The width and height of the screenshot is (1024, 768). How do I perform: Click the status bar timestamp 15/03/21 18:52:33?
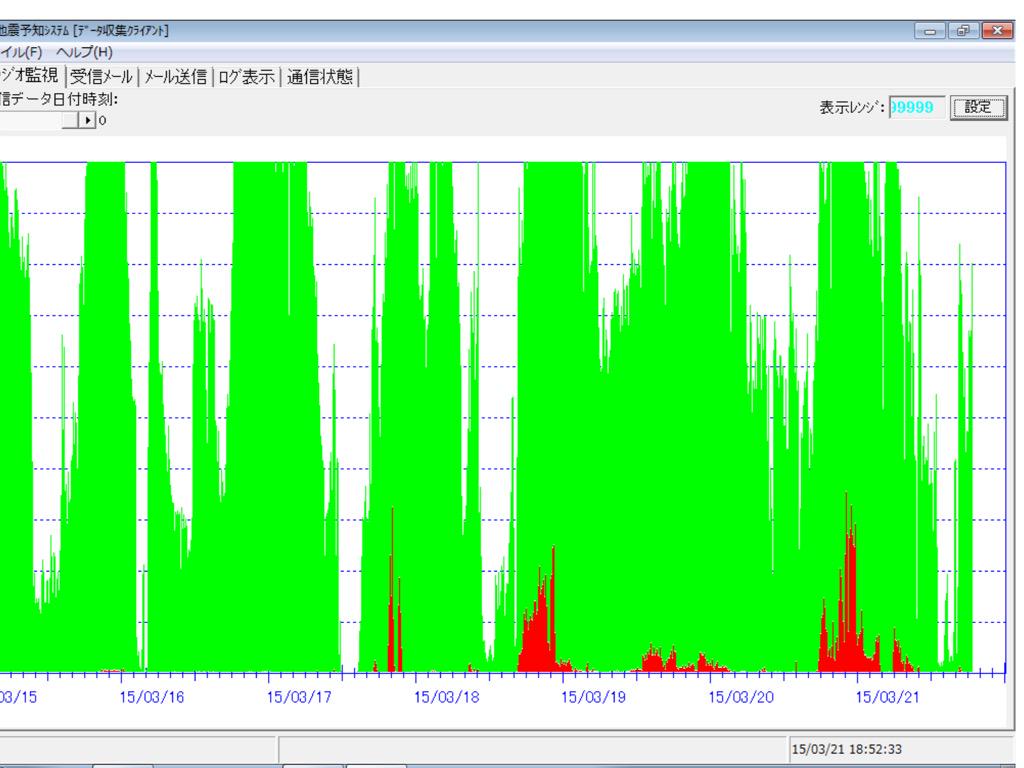(846, 749)
